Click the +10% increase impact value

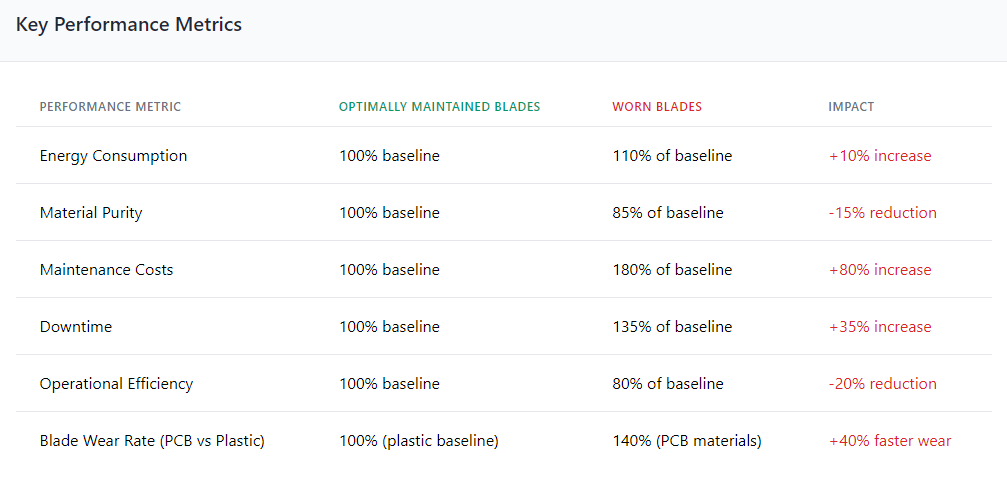coord(879,156)
